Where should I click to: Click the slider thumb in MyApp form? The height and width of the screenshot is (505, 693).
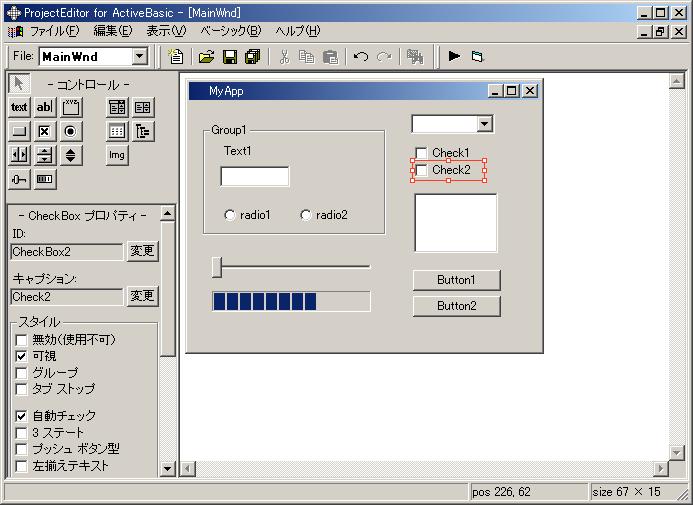coord(217,266)
